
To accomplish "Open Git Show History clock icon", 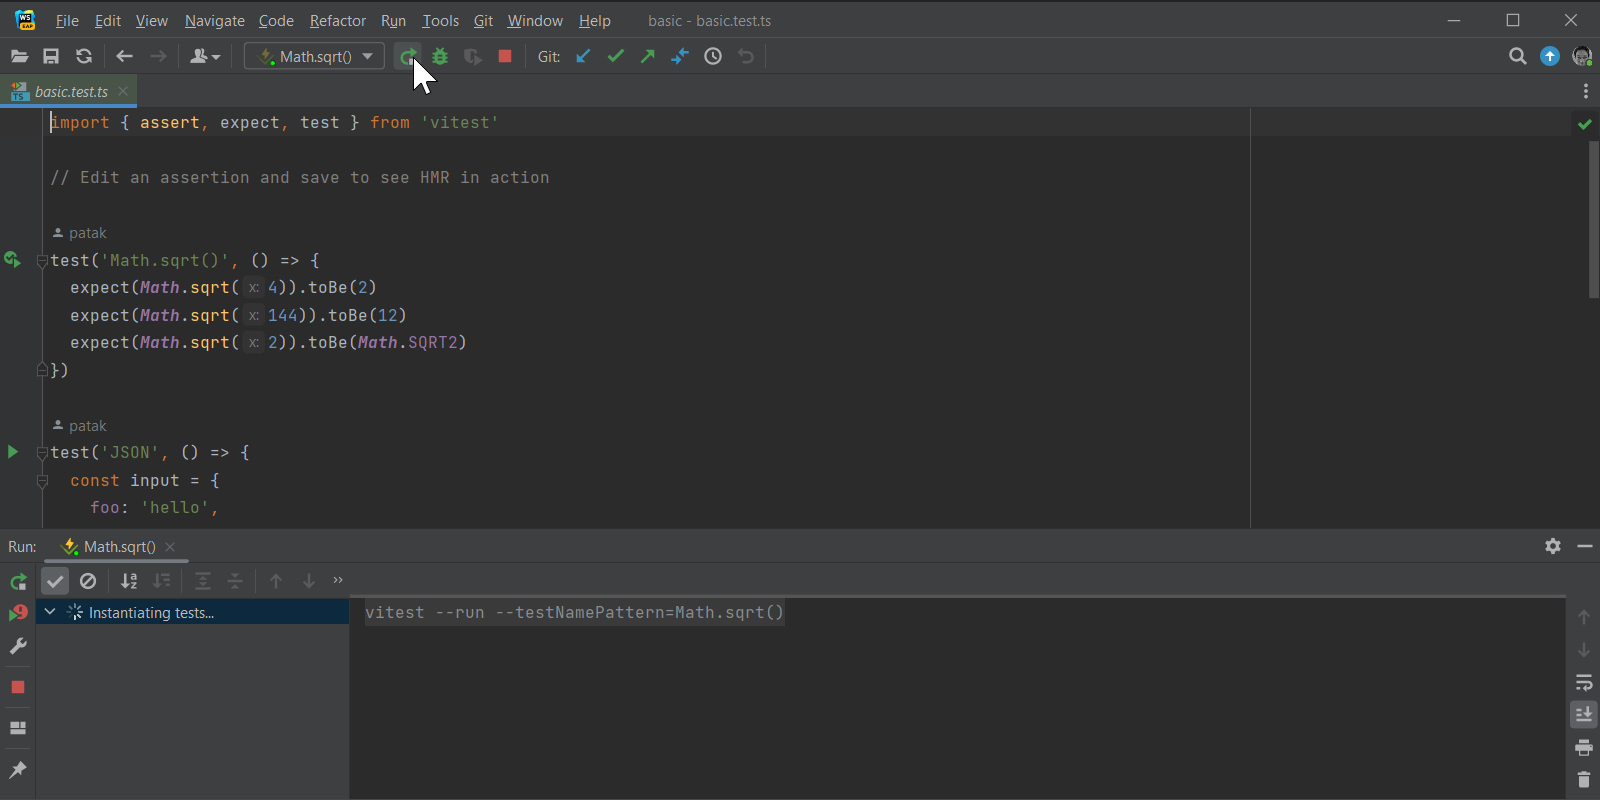I will pyautogui.click(x=713, y=57).
